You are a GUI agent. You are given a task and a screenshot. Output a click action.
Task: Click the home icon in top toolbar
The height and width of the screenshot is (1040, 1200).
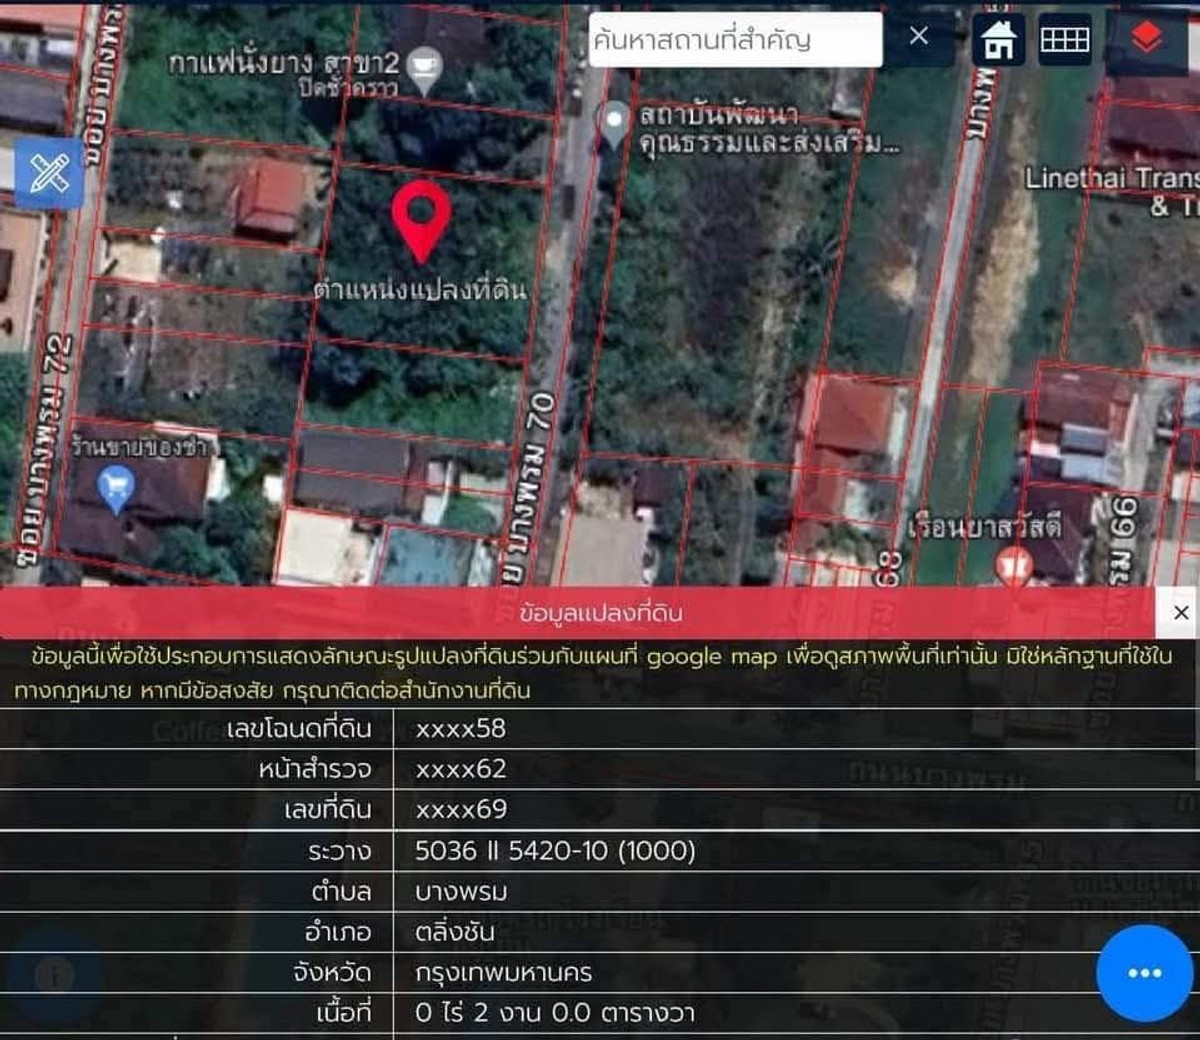[x=998, y=40]
